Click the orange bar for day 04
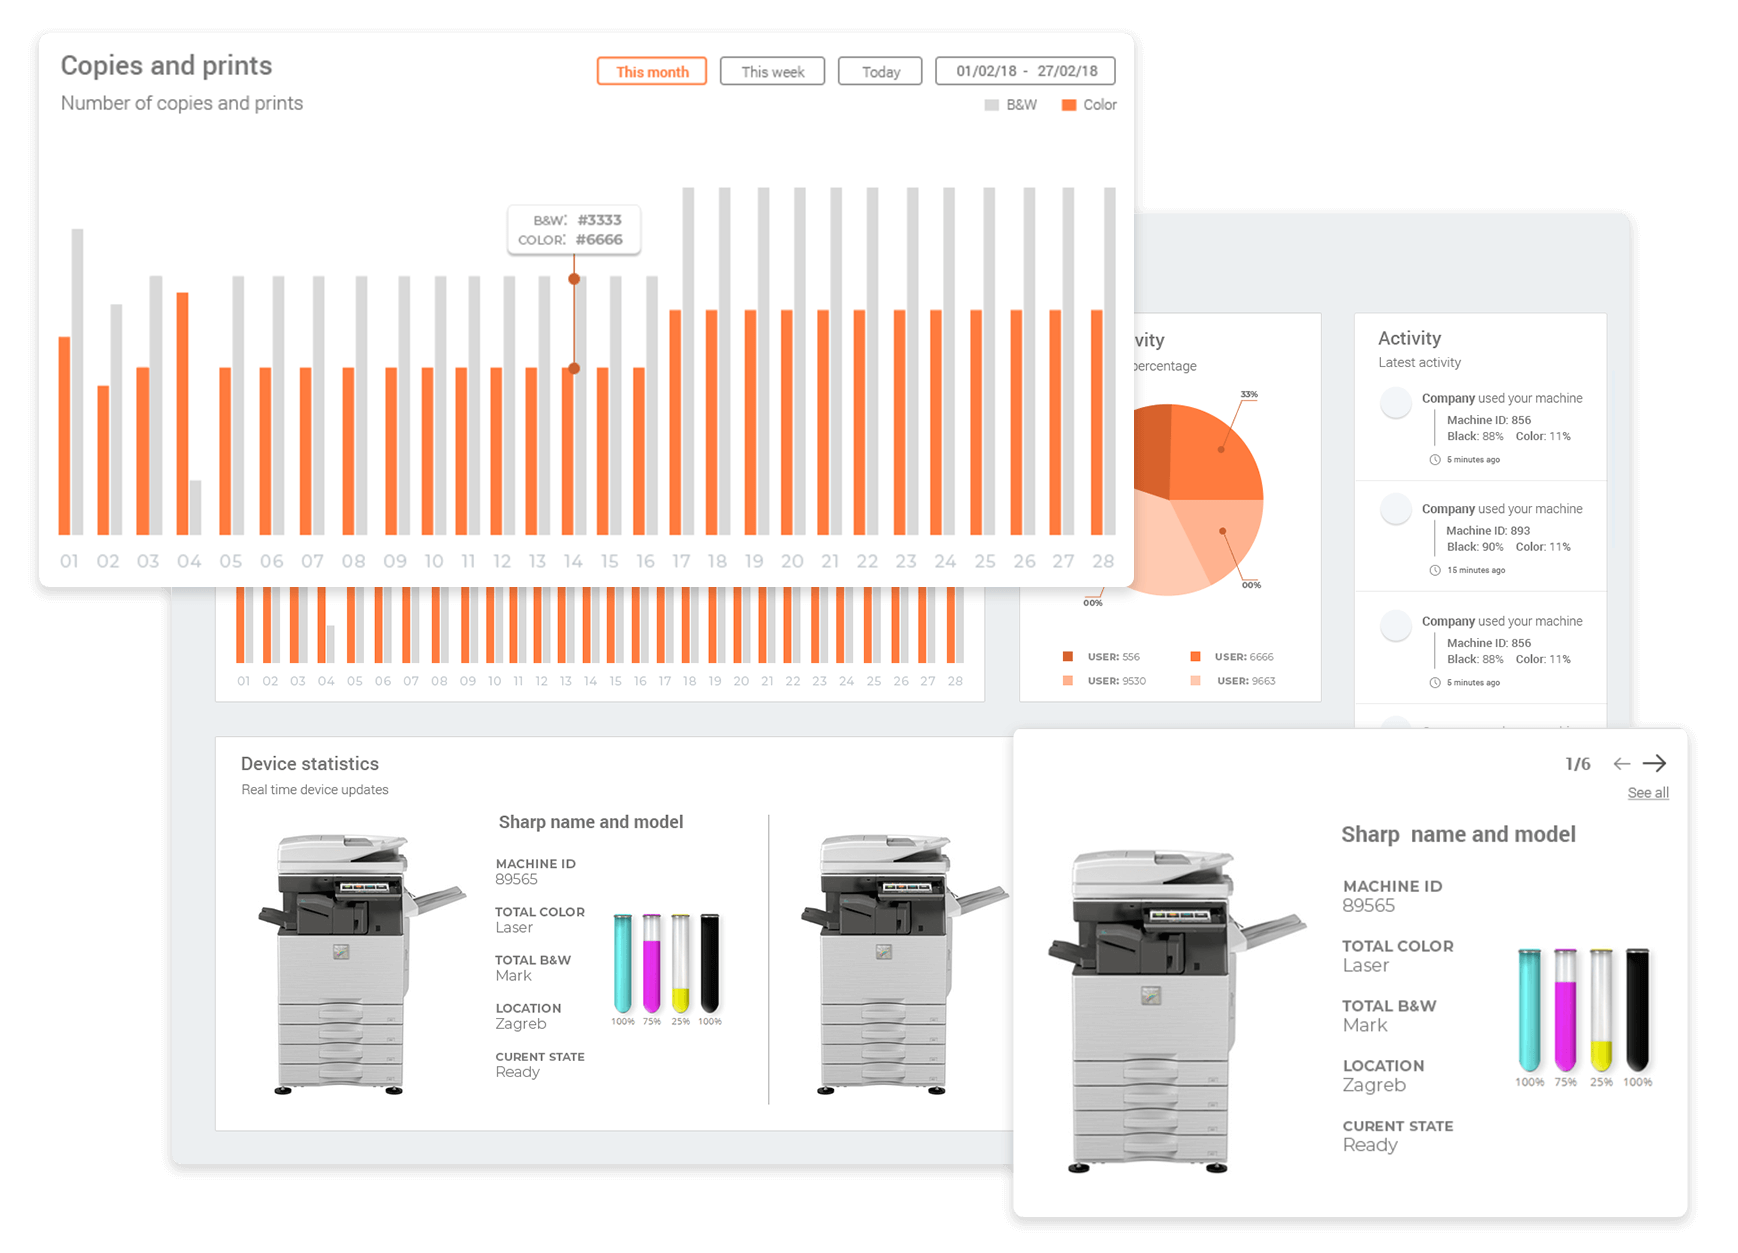This screenshot has height=1253, width=1738. (x=182, y=413)
